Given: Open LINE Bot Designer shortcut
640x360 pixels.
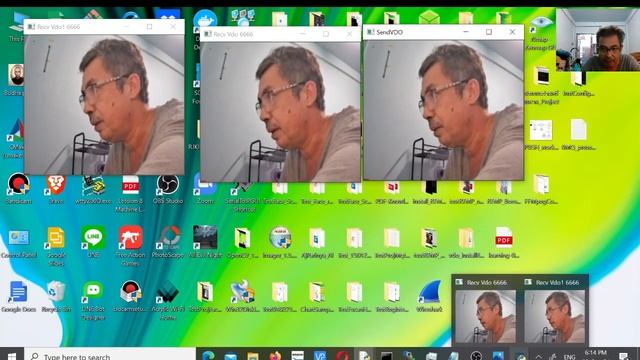Looking at the screenshot, I should pos(93,300).
